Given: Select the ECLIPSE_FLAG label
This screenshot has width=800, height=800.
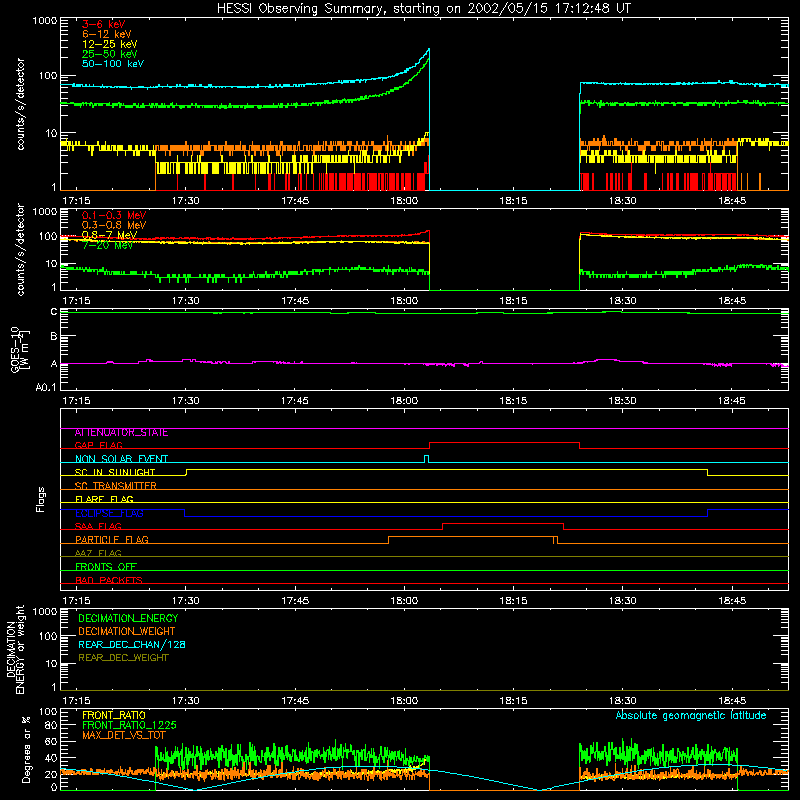Looking at the screenshot, I should pyautogui.click(x=109, y=513).
